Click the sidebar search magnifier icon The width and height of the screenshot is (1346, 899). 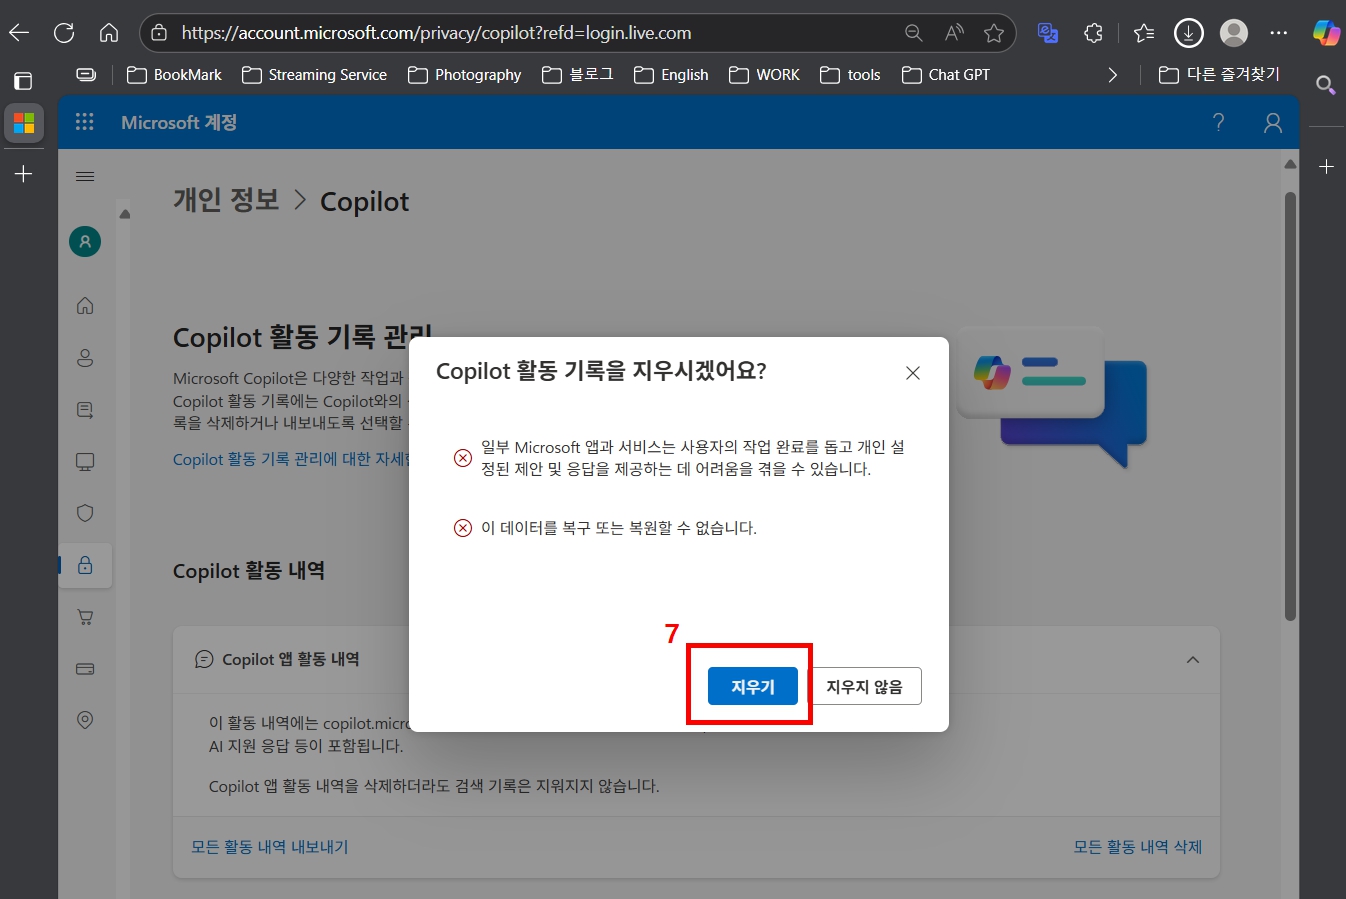click(1325, 85)
